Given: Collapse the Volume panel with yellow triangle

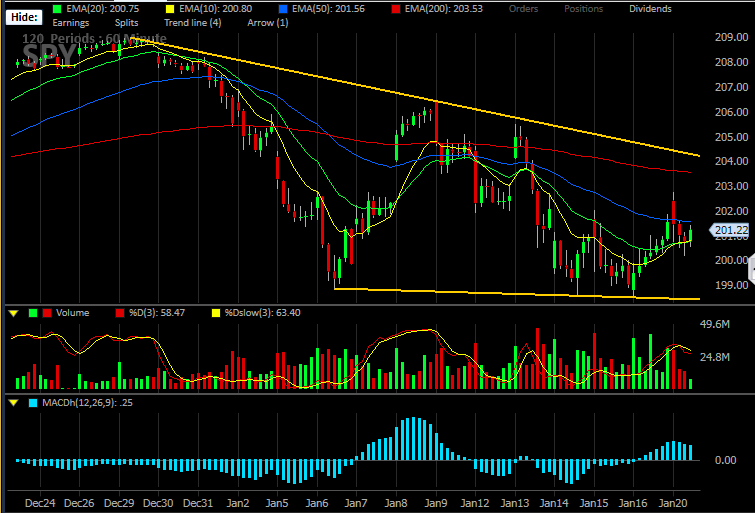Looking at the screenshot, I should tap(13, 314).
